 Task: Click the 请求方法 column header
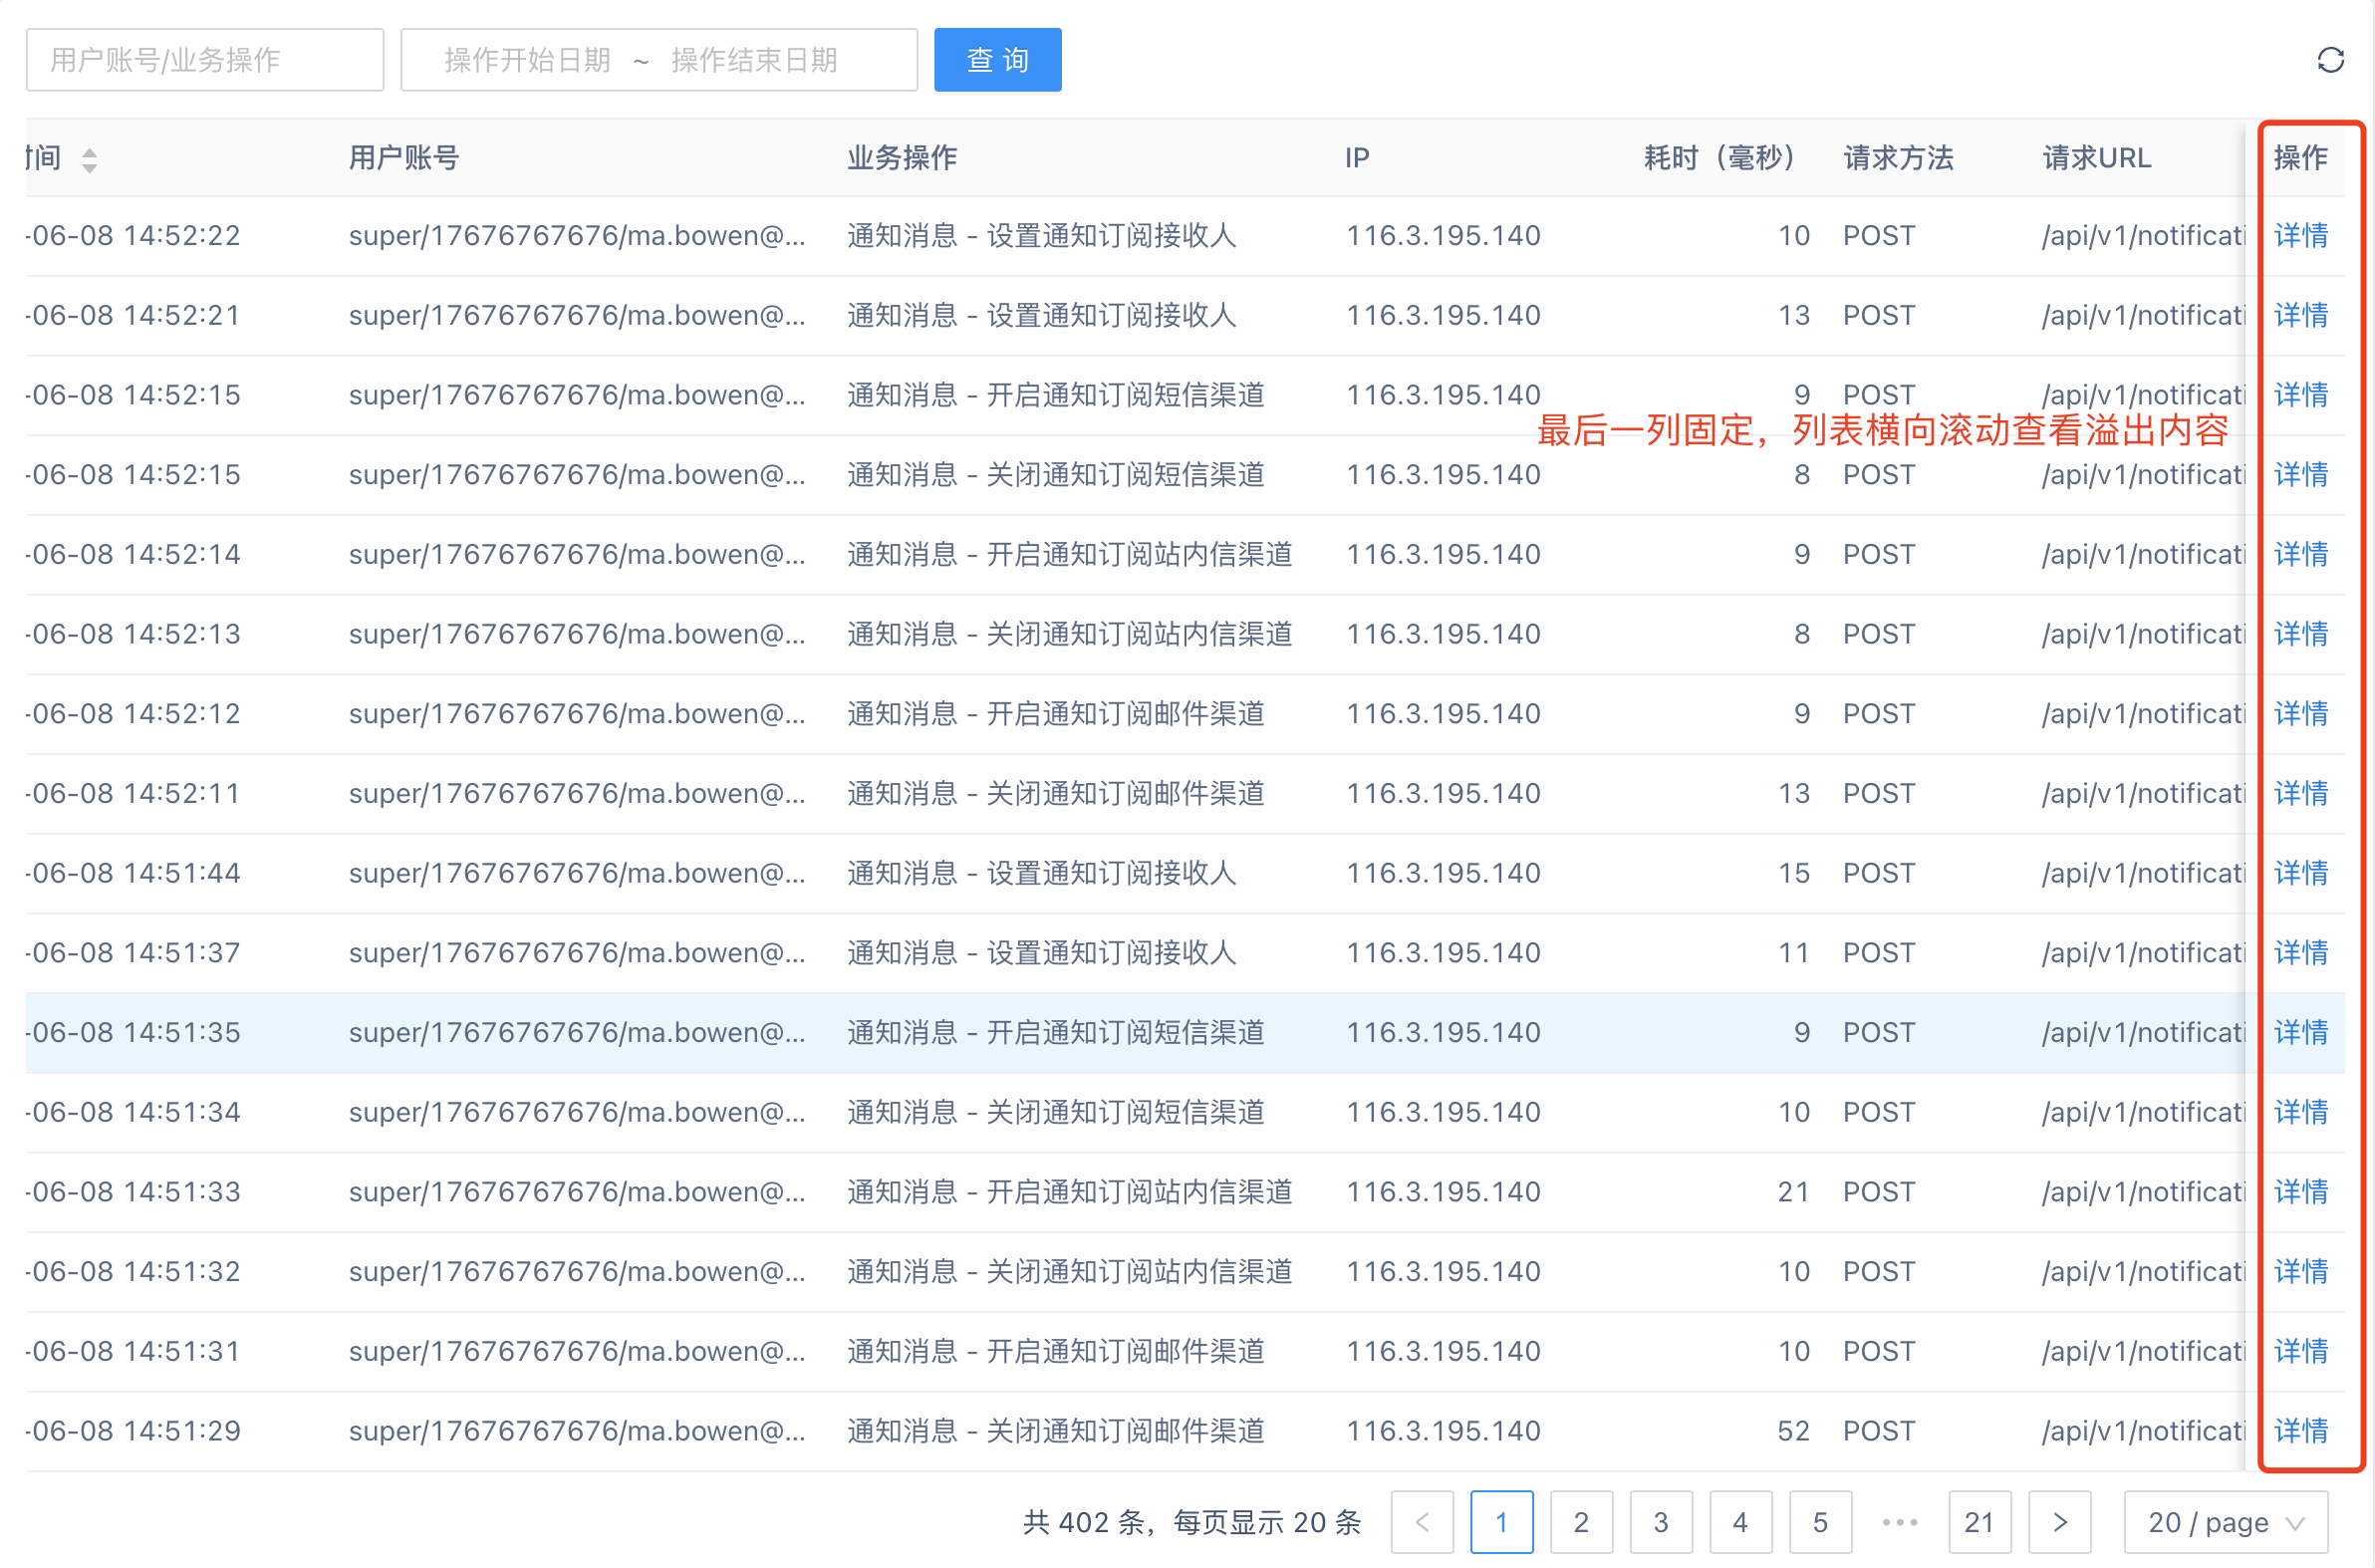pos(1898,158)
